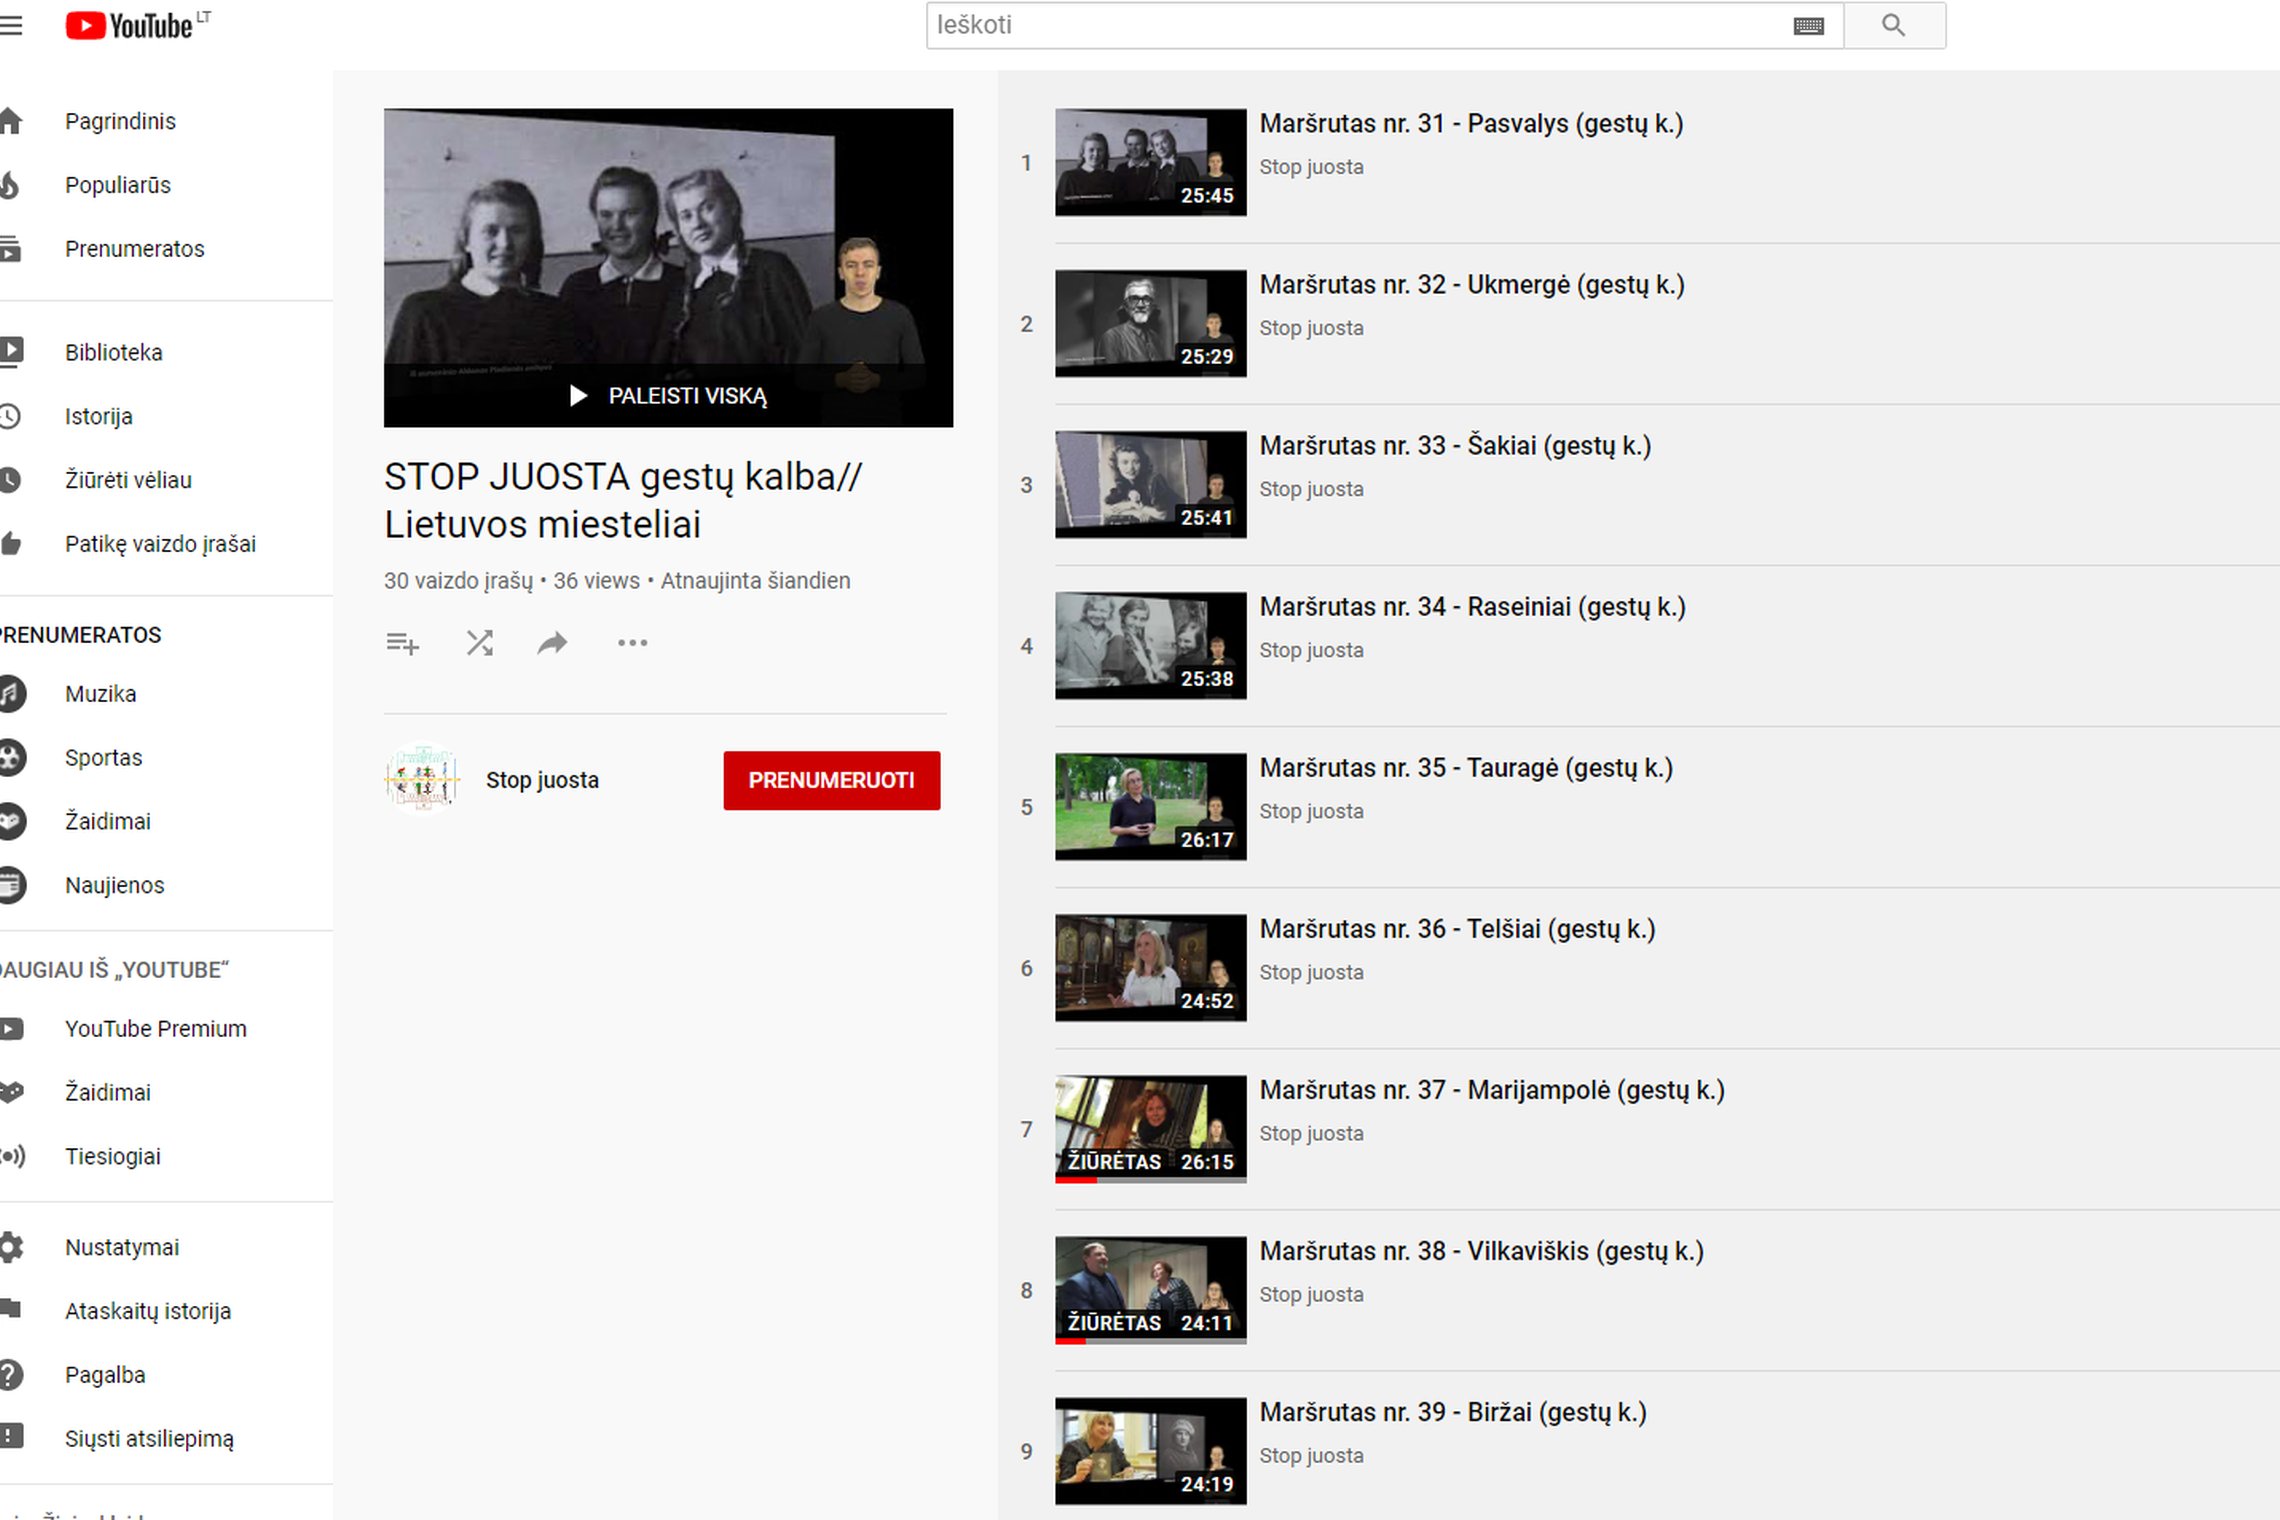Open Maršrutas nr. 39 - Biržai title

pyautogui.click(x=1453, y=1411)
